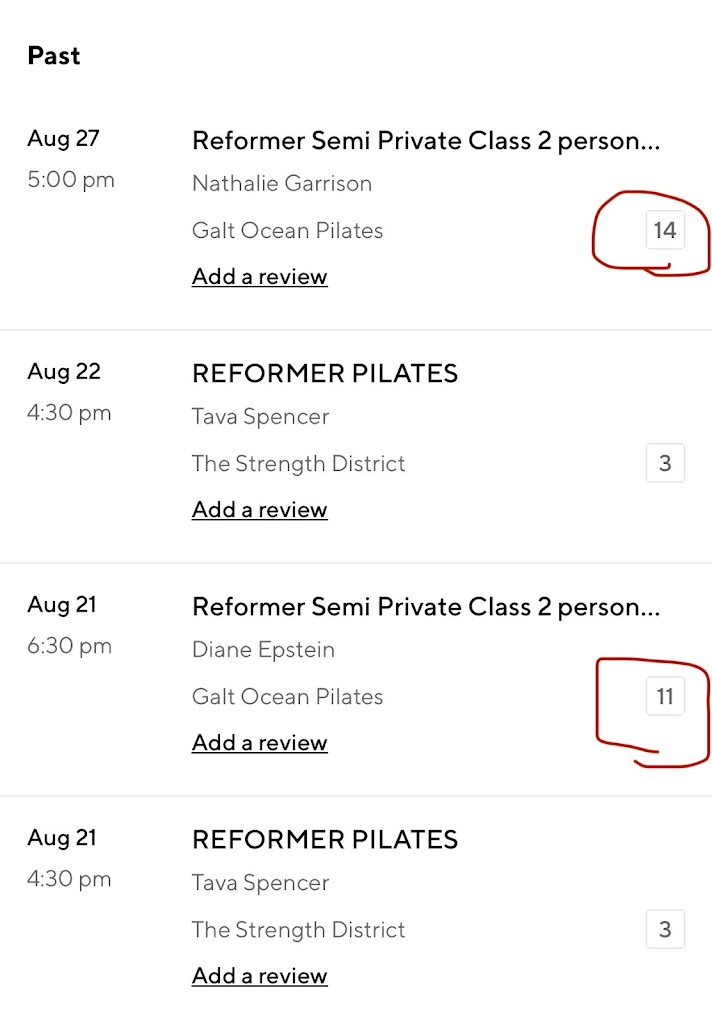
Task: Select instructor Diane Epstein
Action: coord(263,650)
